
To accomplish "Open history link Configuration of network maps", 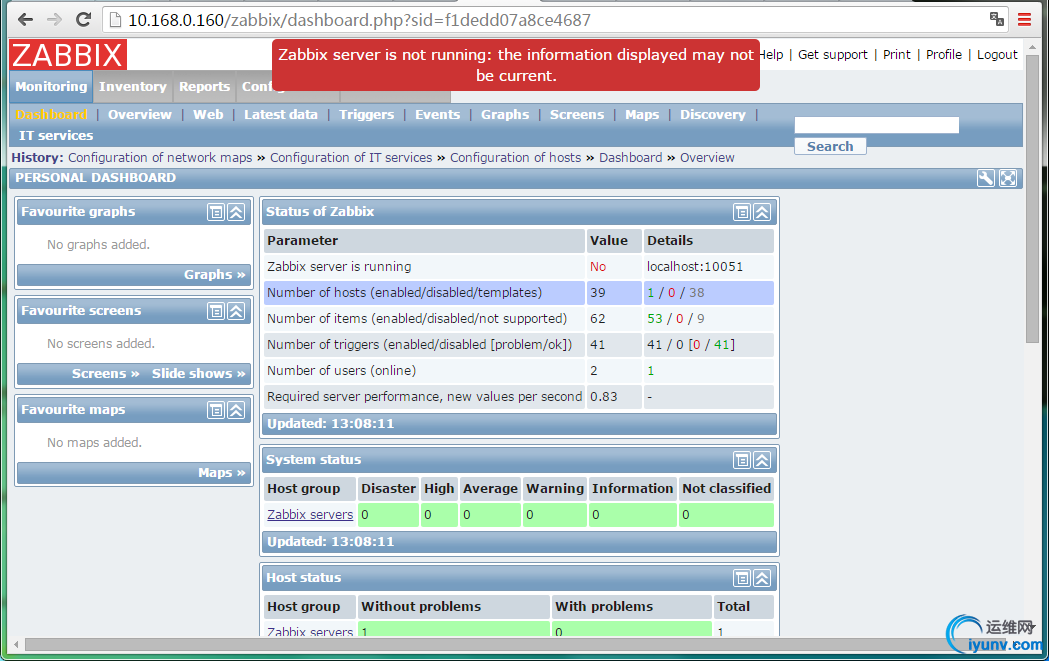I will 160,158.
